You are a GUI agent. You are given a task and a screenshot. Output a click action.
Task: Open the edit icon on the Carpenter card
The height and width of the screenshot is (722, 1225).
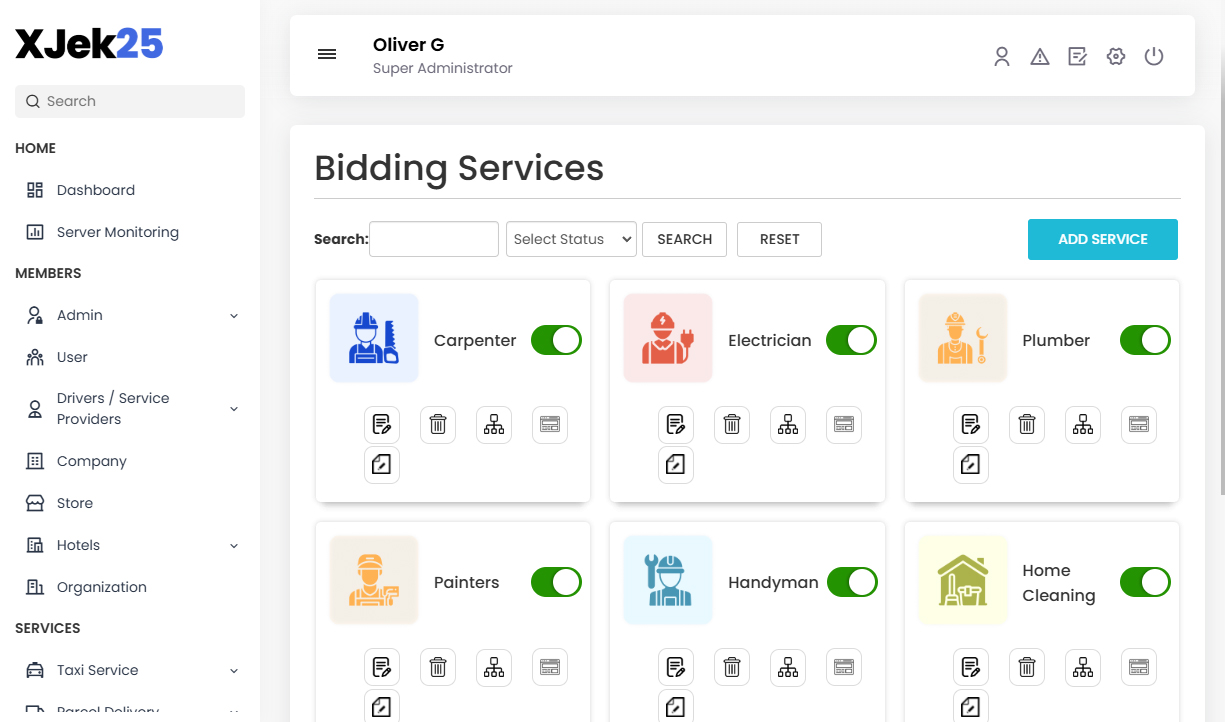coord(381,424)
